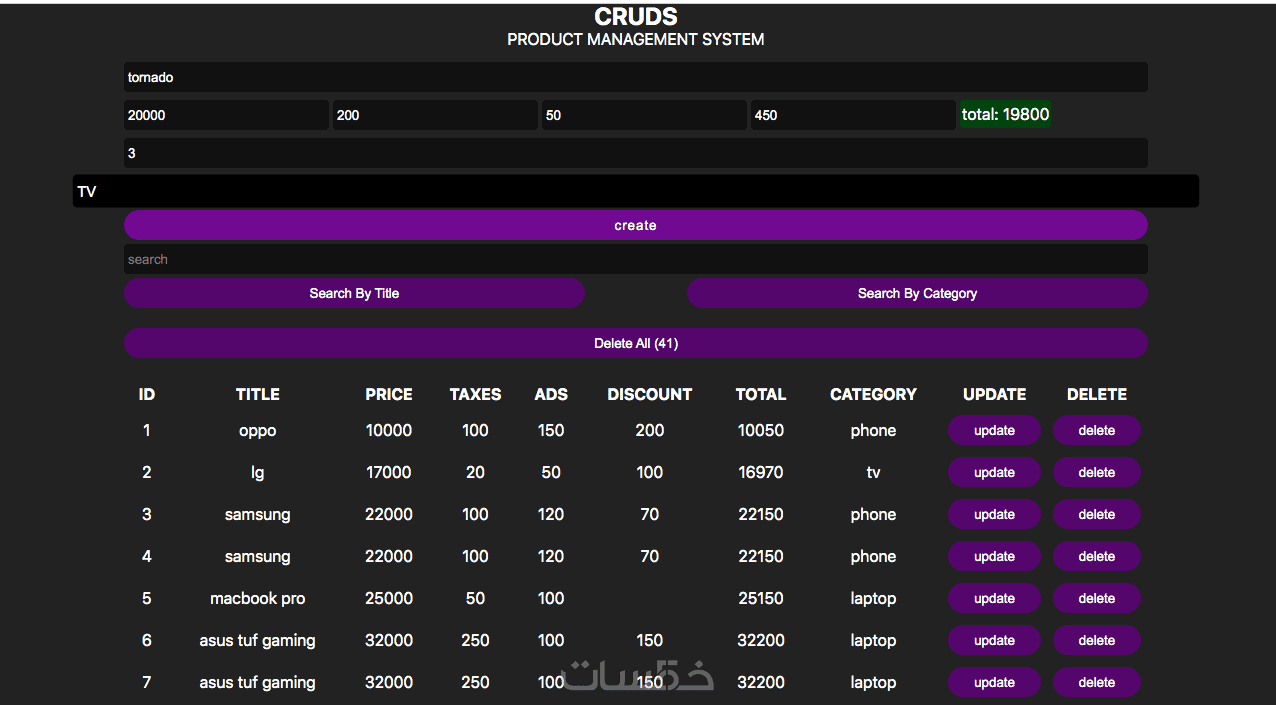
Task: Click the oppo title cell
Action: pyautogui.click(x=258, y=431)
